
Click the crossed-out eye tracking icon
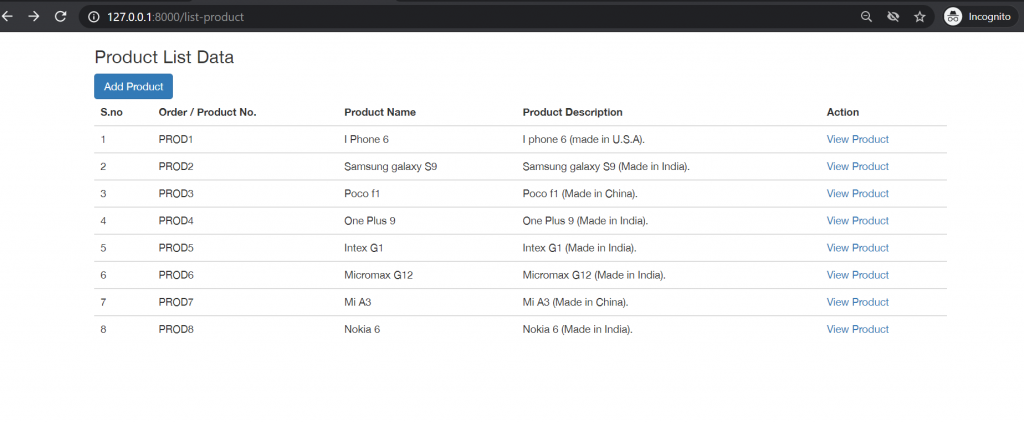click(x=893, y=17)
